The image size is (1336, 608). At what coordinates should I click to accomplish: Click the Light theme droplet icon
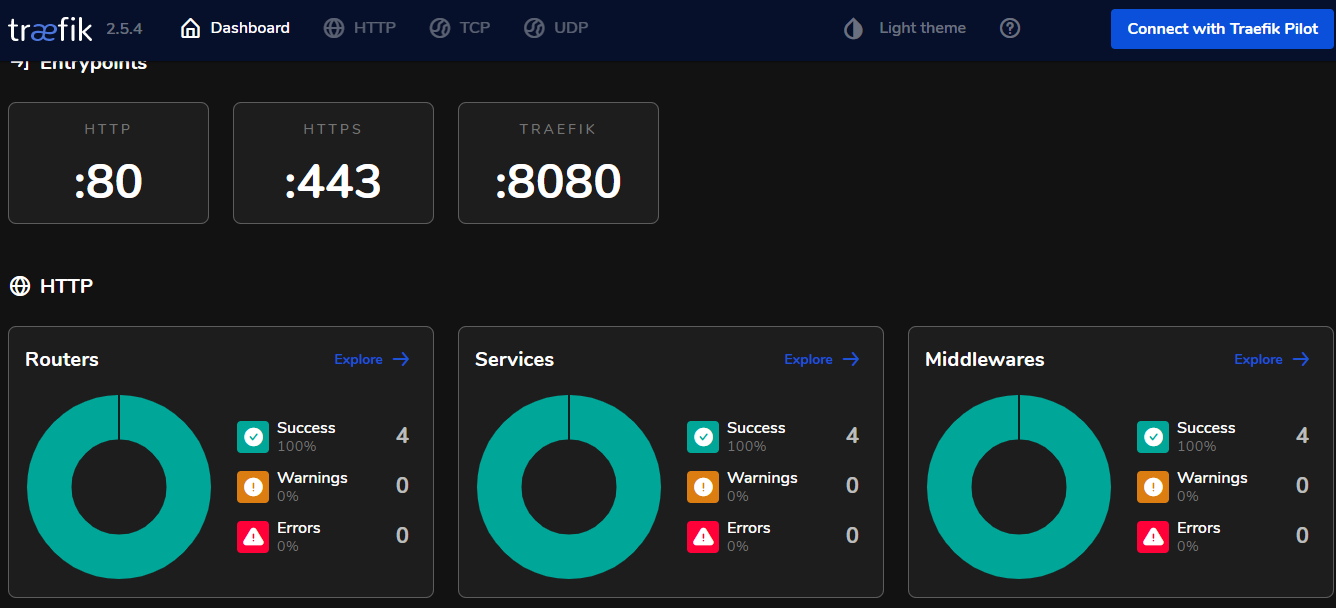point(853,28)
